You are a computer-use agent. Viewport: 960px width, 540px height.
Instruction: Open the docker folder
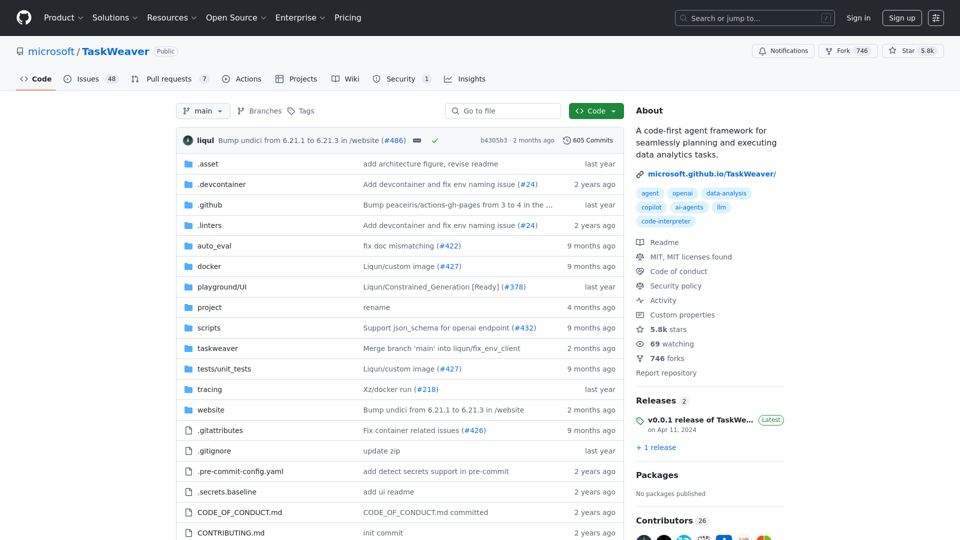click(209, 267)
